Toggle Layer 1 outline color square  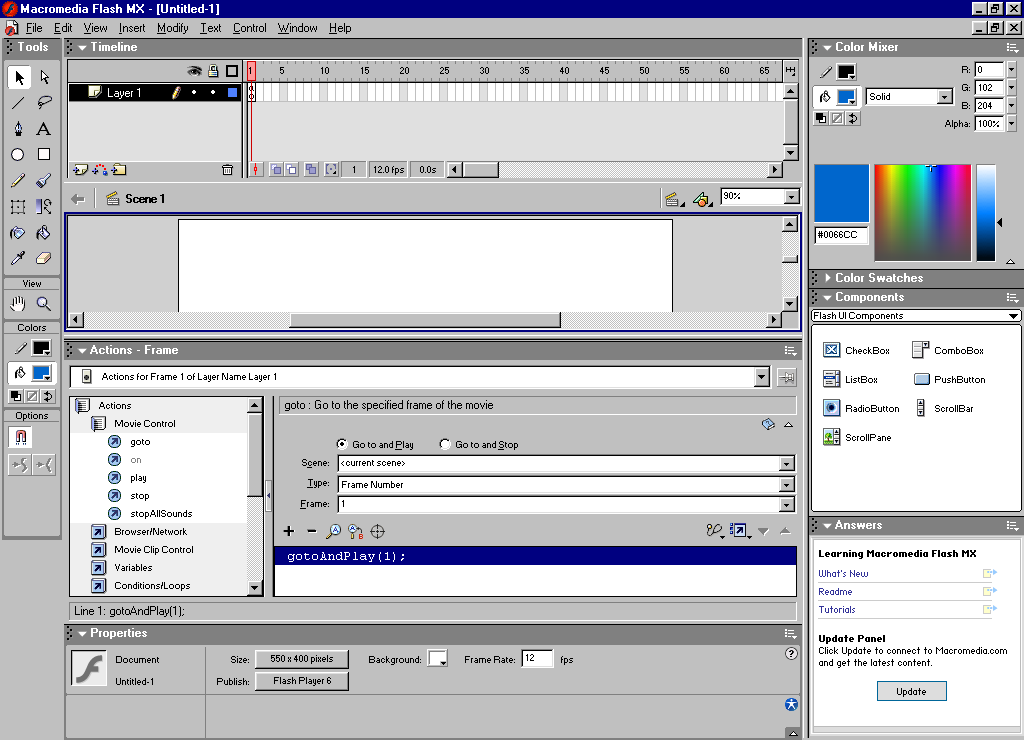coord(232,93)
